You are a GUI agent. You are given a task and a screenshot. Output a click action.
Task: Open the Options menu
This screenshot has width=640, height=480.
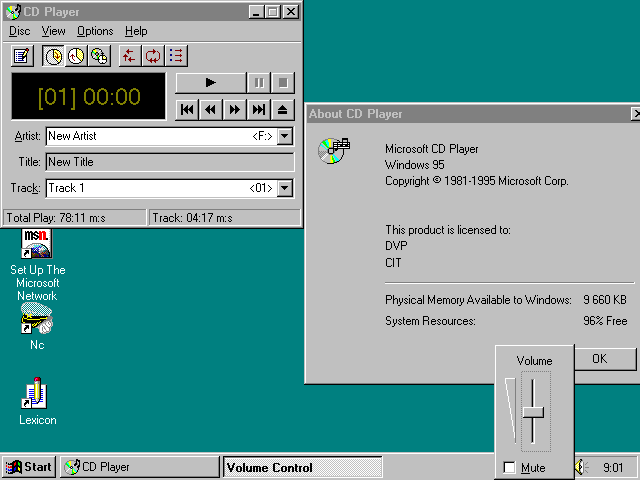tap(95, 31)
